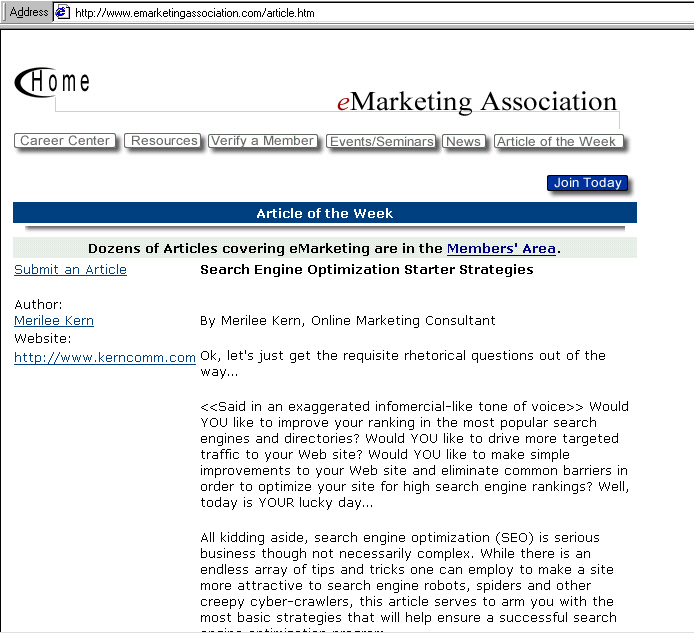
Task: Click the article title 'Search Engine Optimization Starter Strategies'
Action: click(x=366, y=270)
